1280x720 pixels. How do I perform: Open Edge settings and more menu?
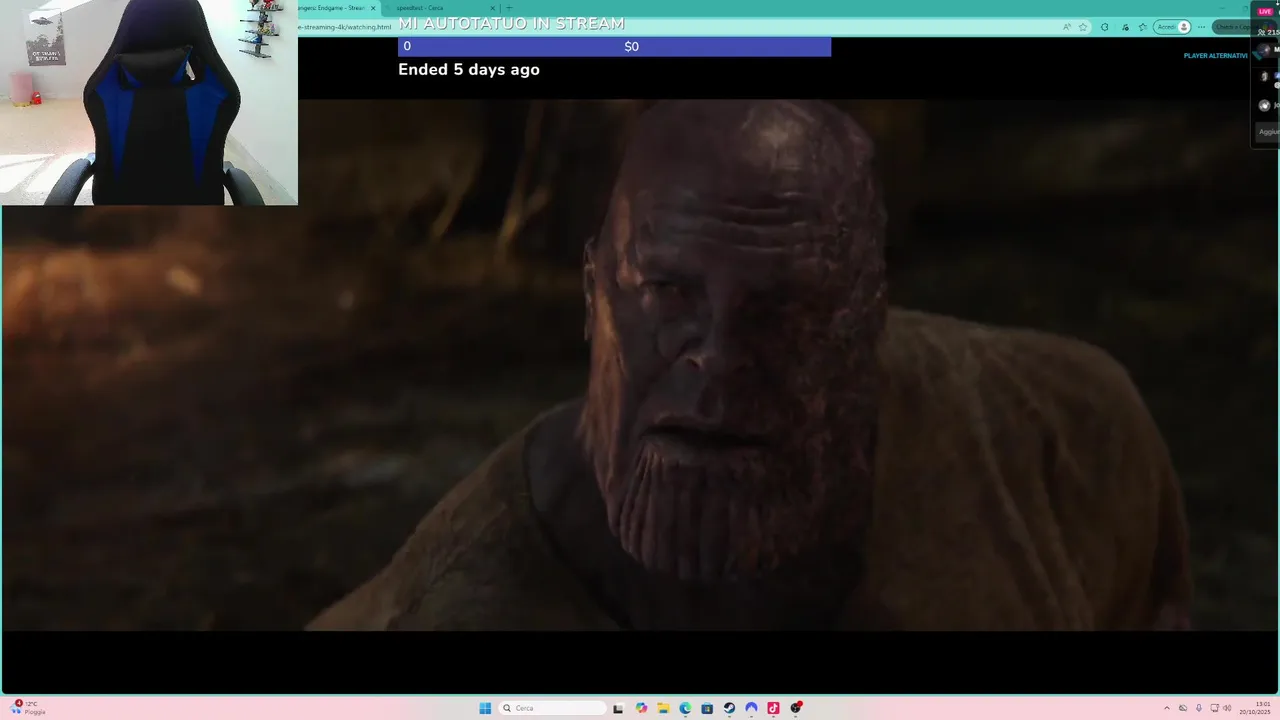(1201, 27)
